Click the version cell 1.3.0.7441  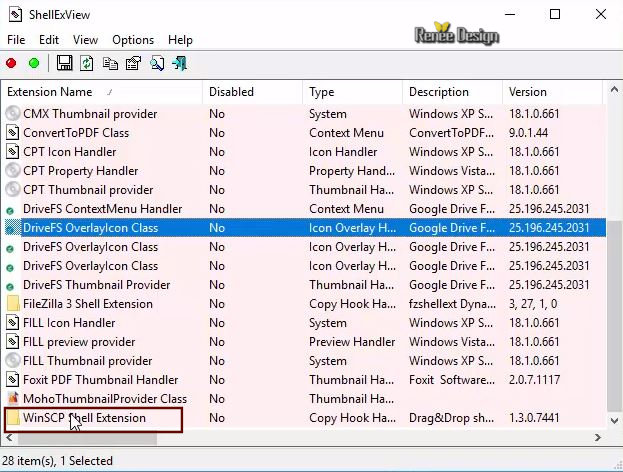[x=534, y=418]
